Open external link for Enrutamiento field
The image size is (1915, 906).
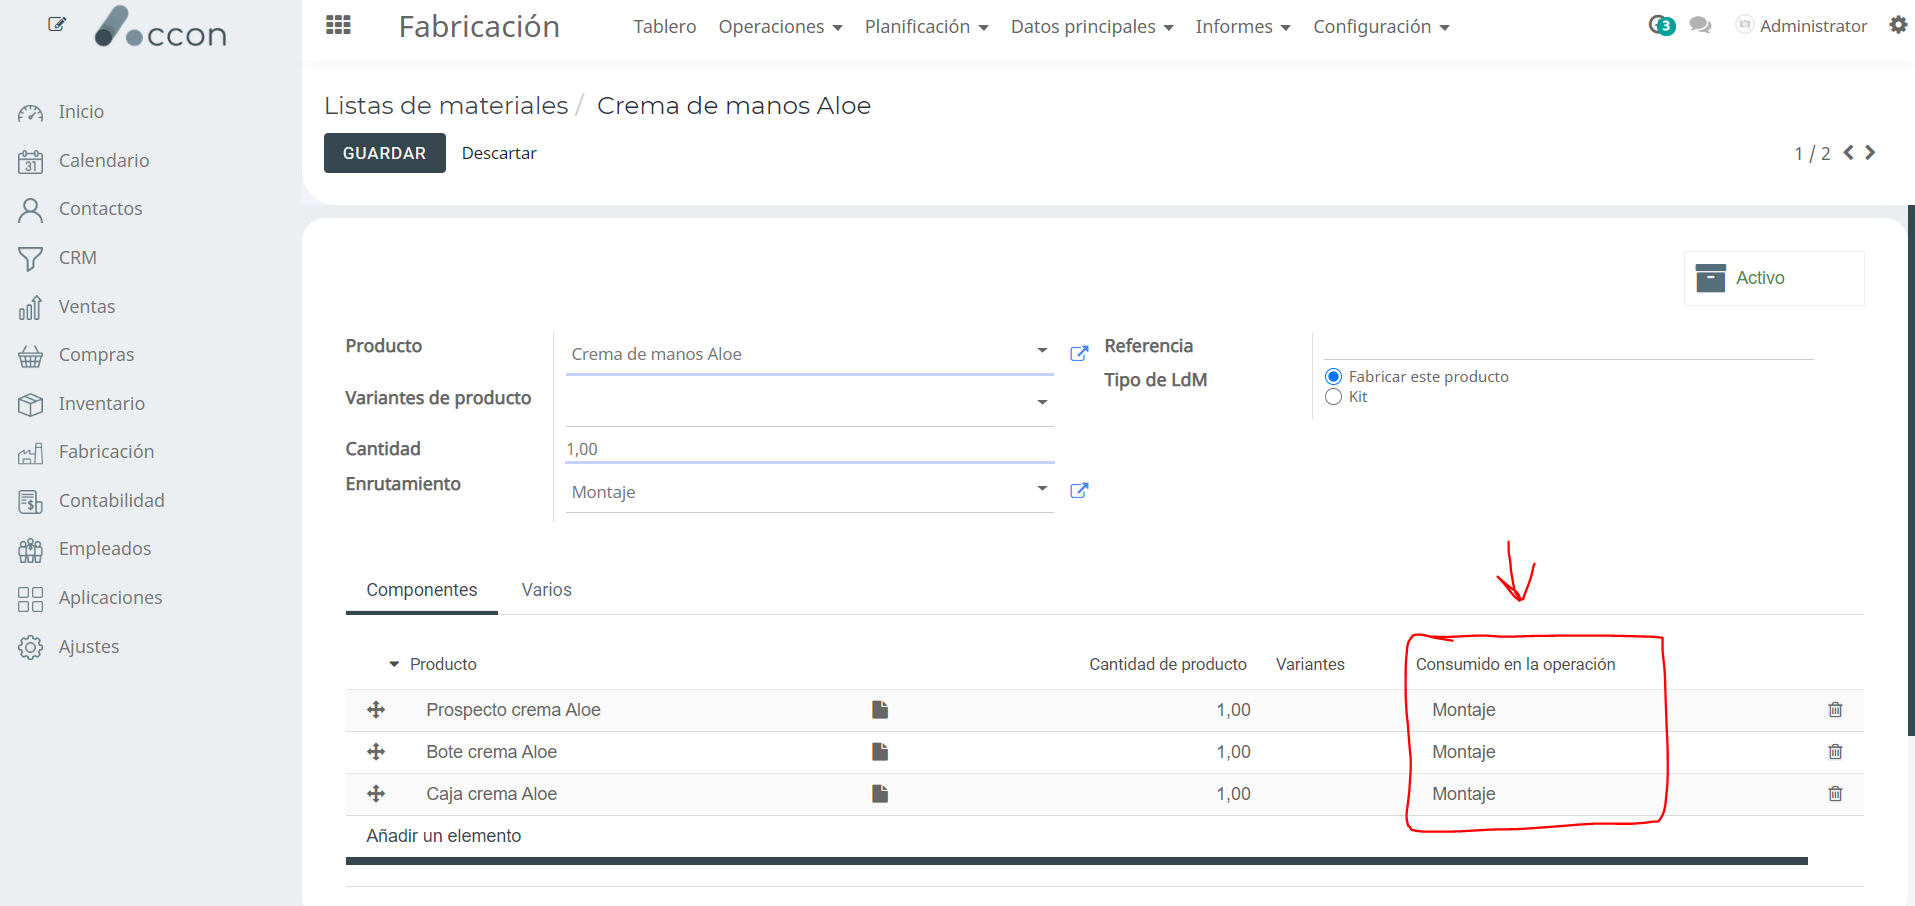pyautogui.click(x=1079, y=490)
